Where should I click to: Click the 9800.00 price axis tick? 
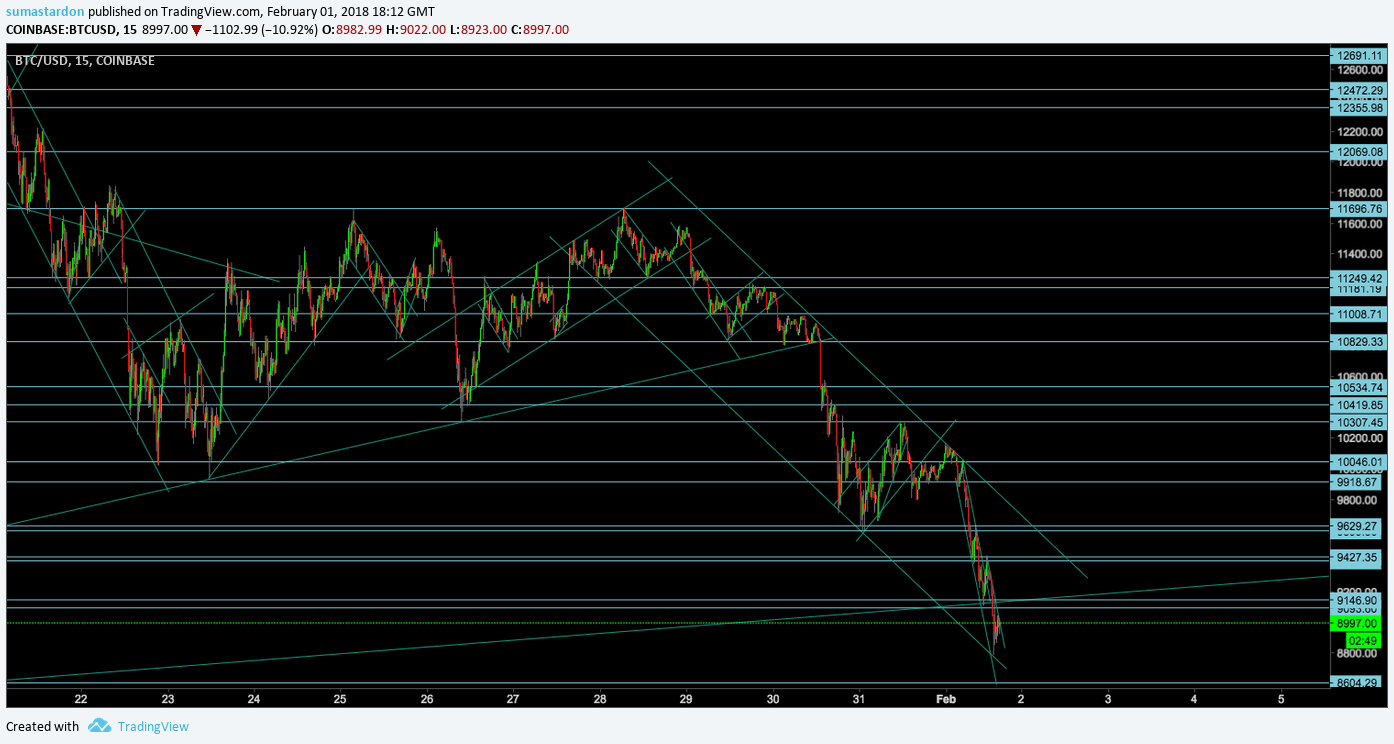1359,500
